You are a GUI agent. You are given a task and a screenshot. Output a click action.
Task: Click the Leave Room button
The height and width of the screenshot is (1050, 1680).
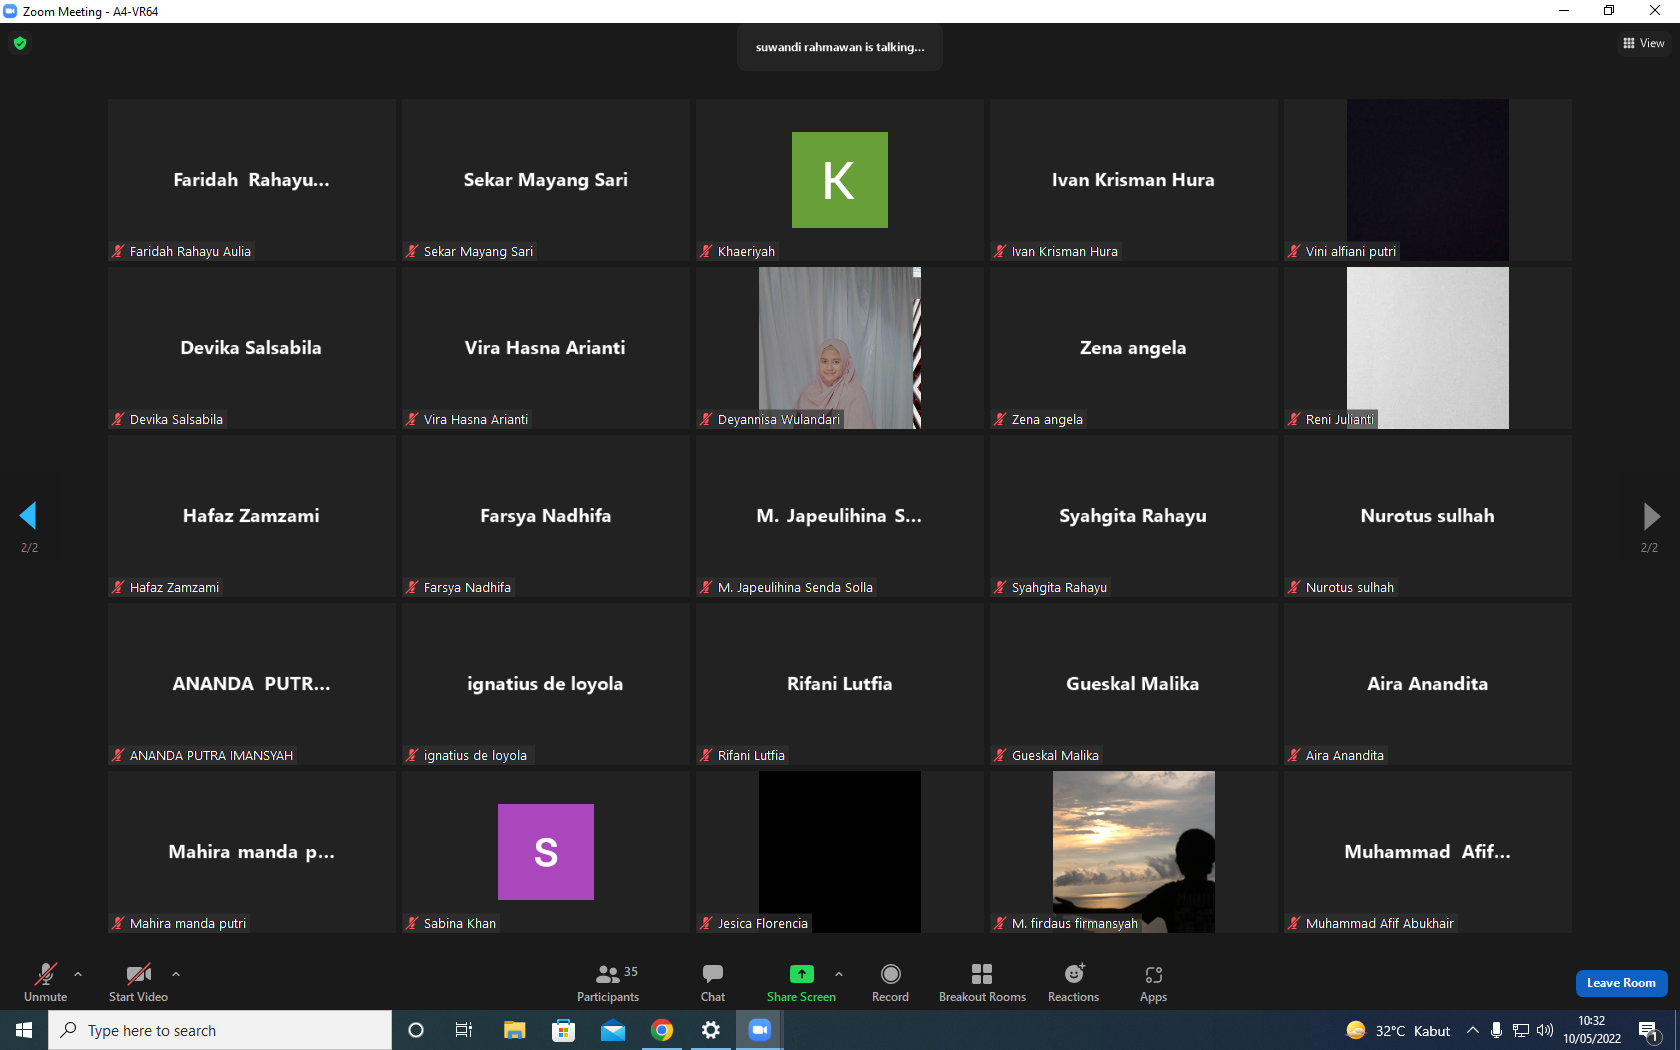coord(1621,983)
